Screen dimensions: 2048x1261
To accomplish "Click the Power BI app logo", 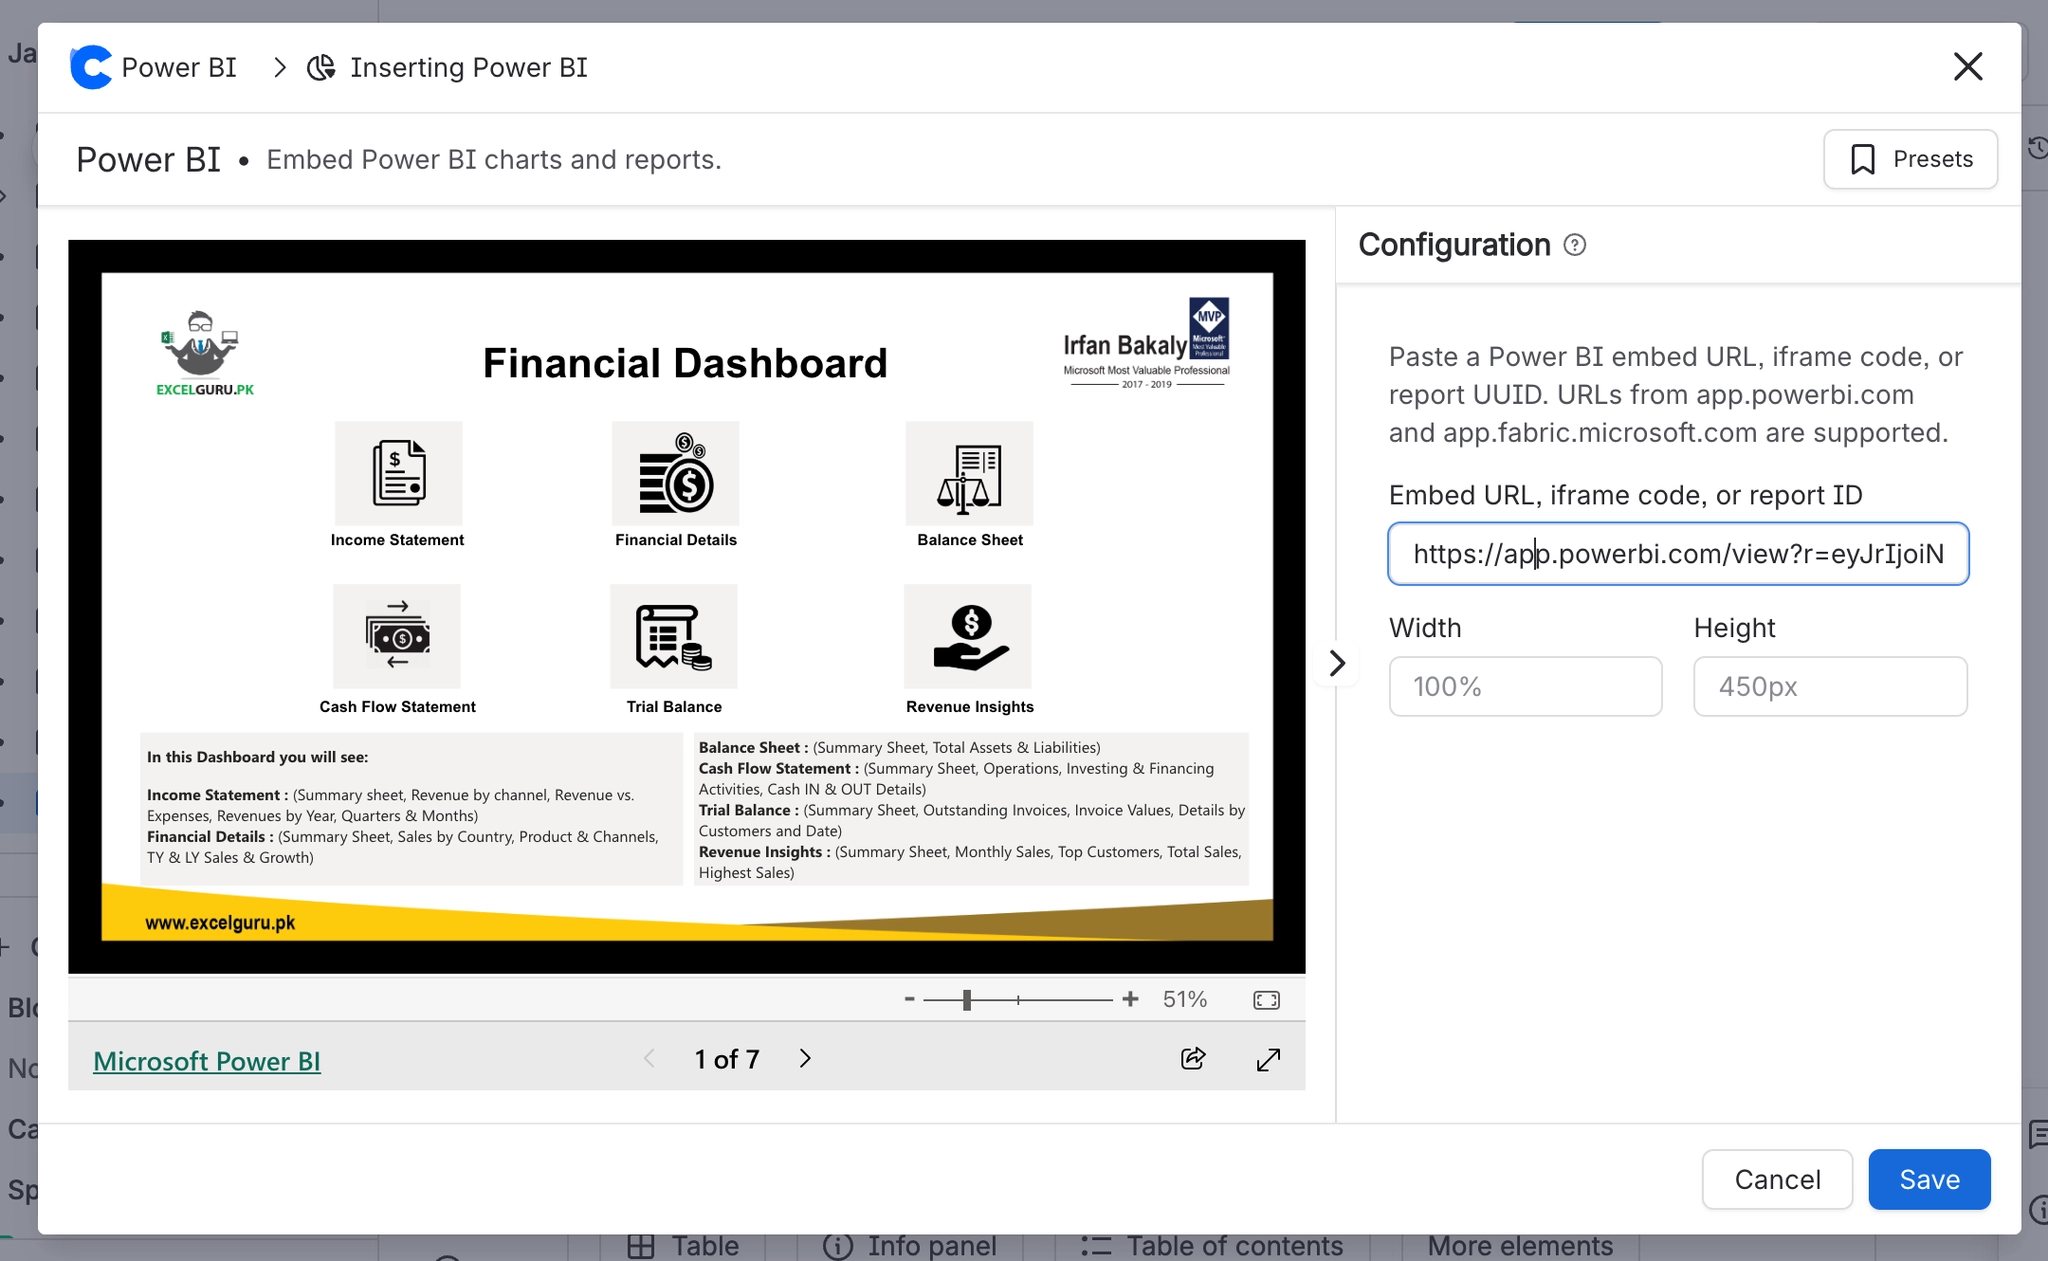I will (91, 67).
